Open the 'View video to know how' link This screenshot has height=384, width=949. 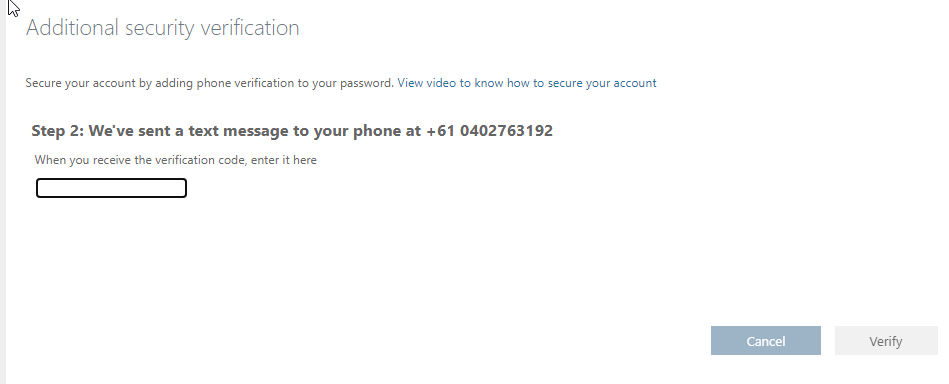(x=527, y=83)
